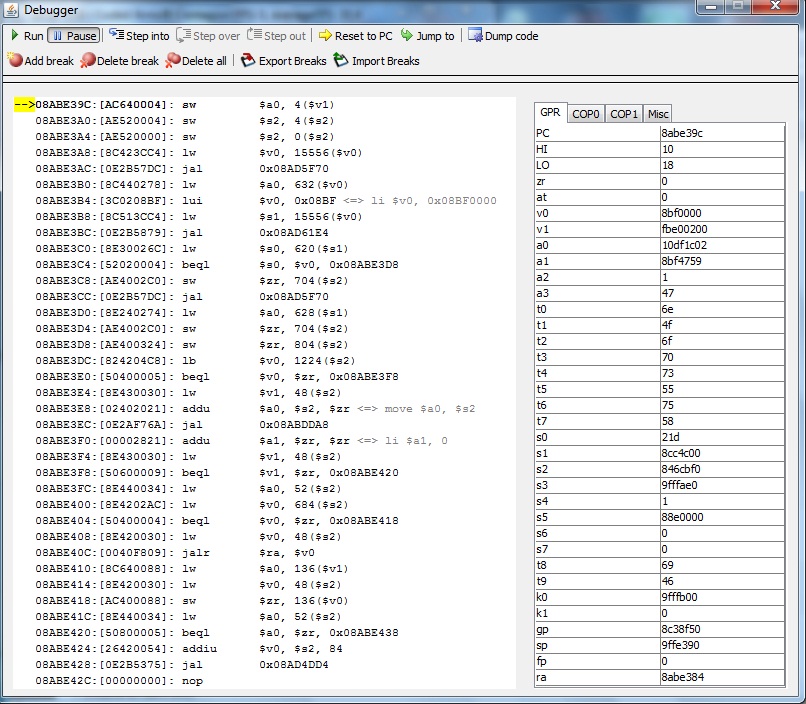Open the COP1 register tab
The image size is (806, 704).
[624, 114]
